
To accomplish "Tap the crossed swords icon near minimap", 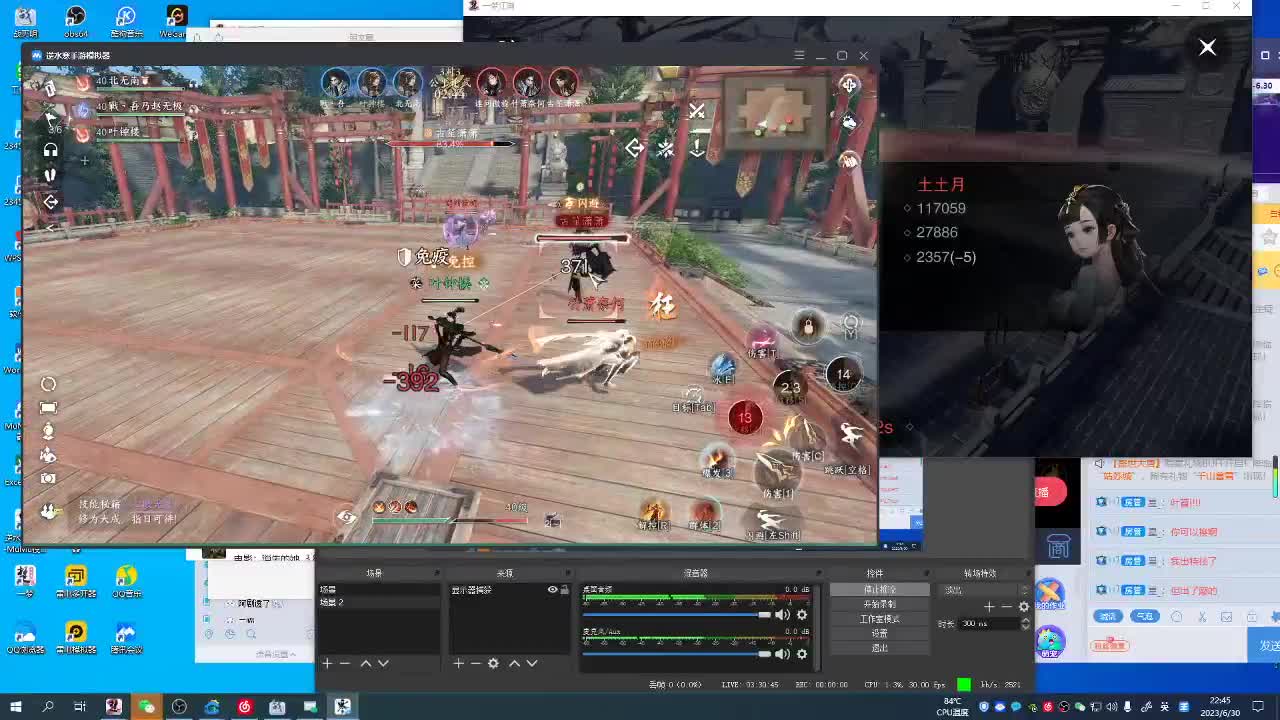I will 697,111.
